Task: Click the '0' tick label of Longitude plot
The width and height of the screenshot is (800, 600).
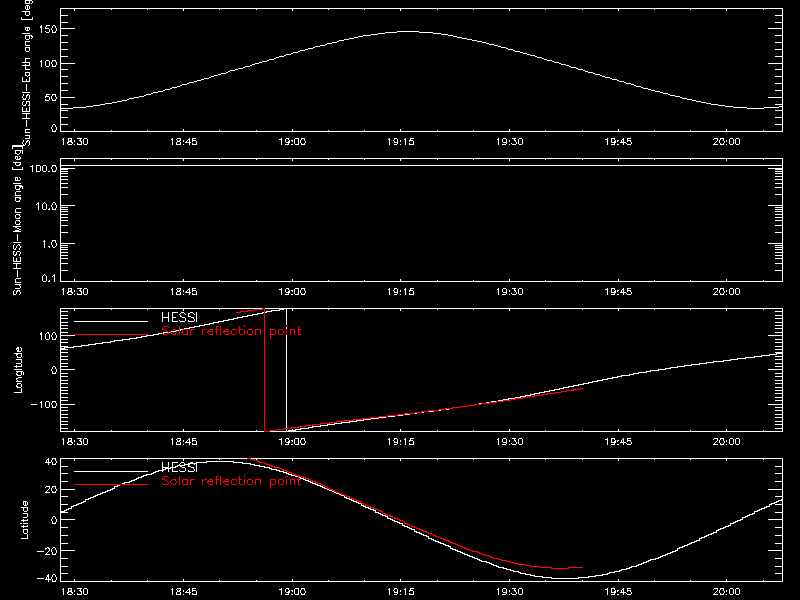Action: tap(54, 370)
